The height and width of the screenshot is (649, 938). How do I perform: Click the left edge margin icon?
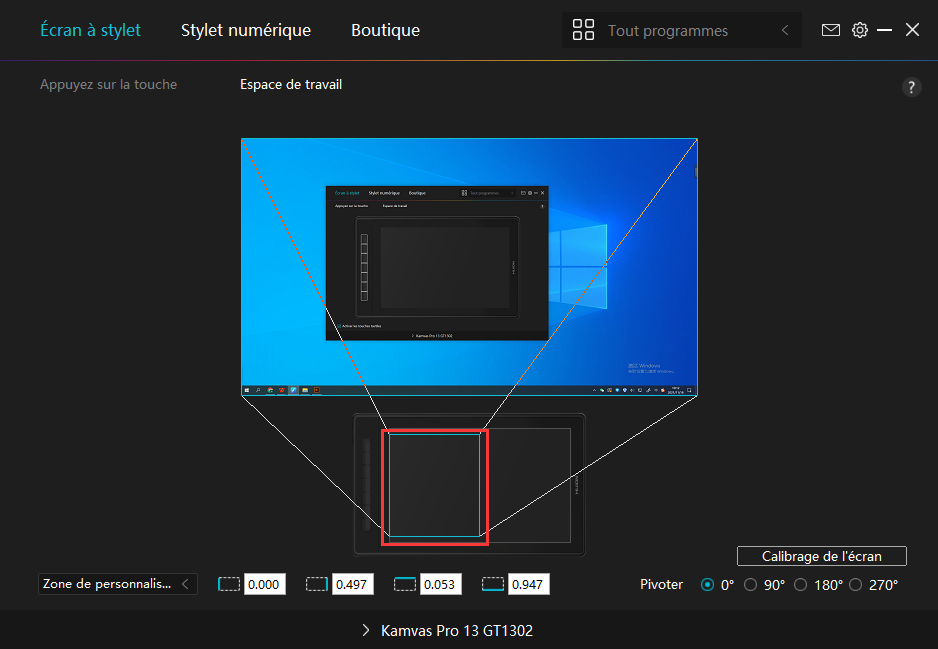click(229, 584)
